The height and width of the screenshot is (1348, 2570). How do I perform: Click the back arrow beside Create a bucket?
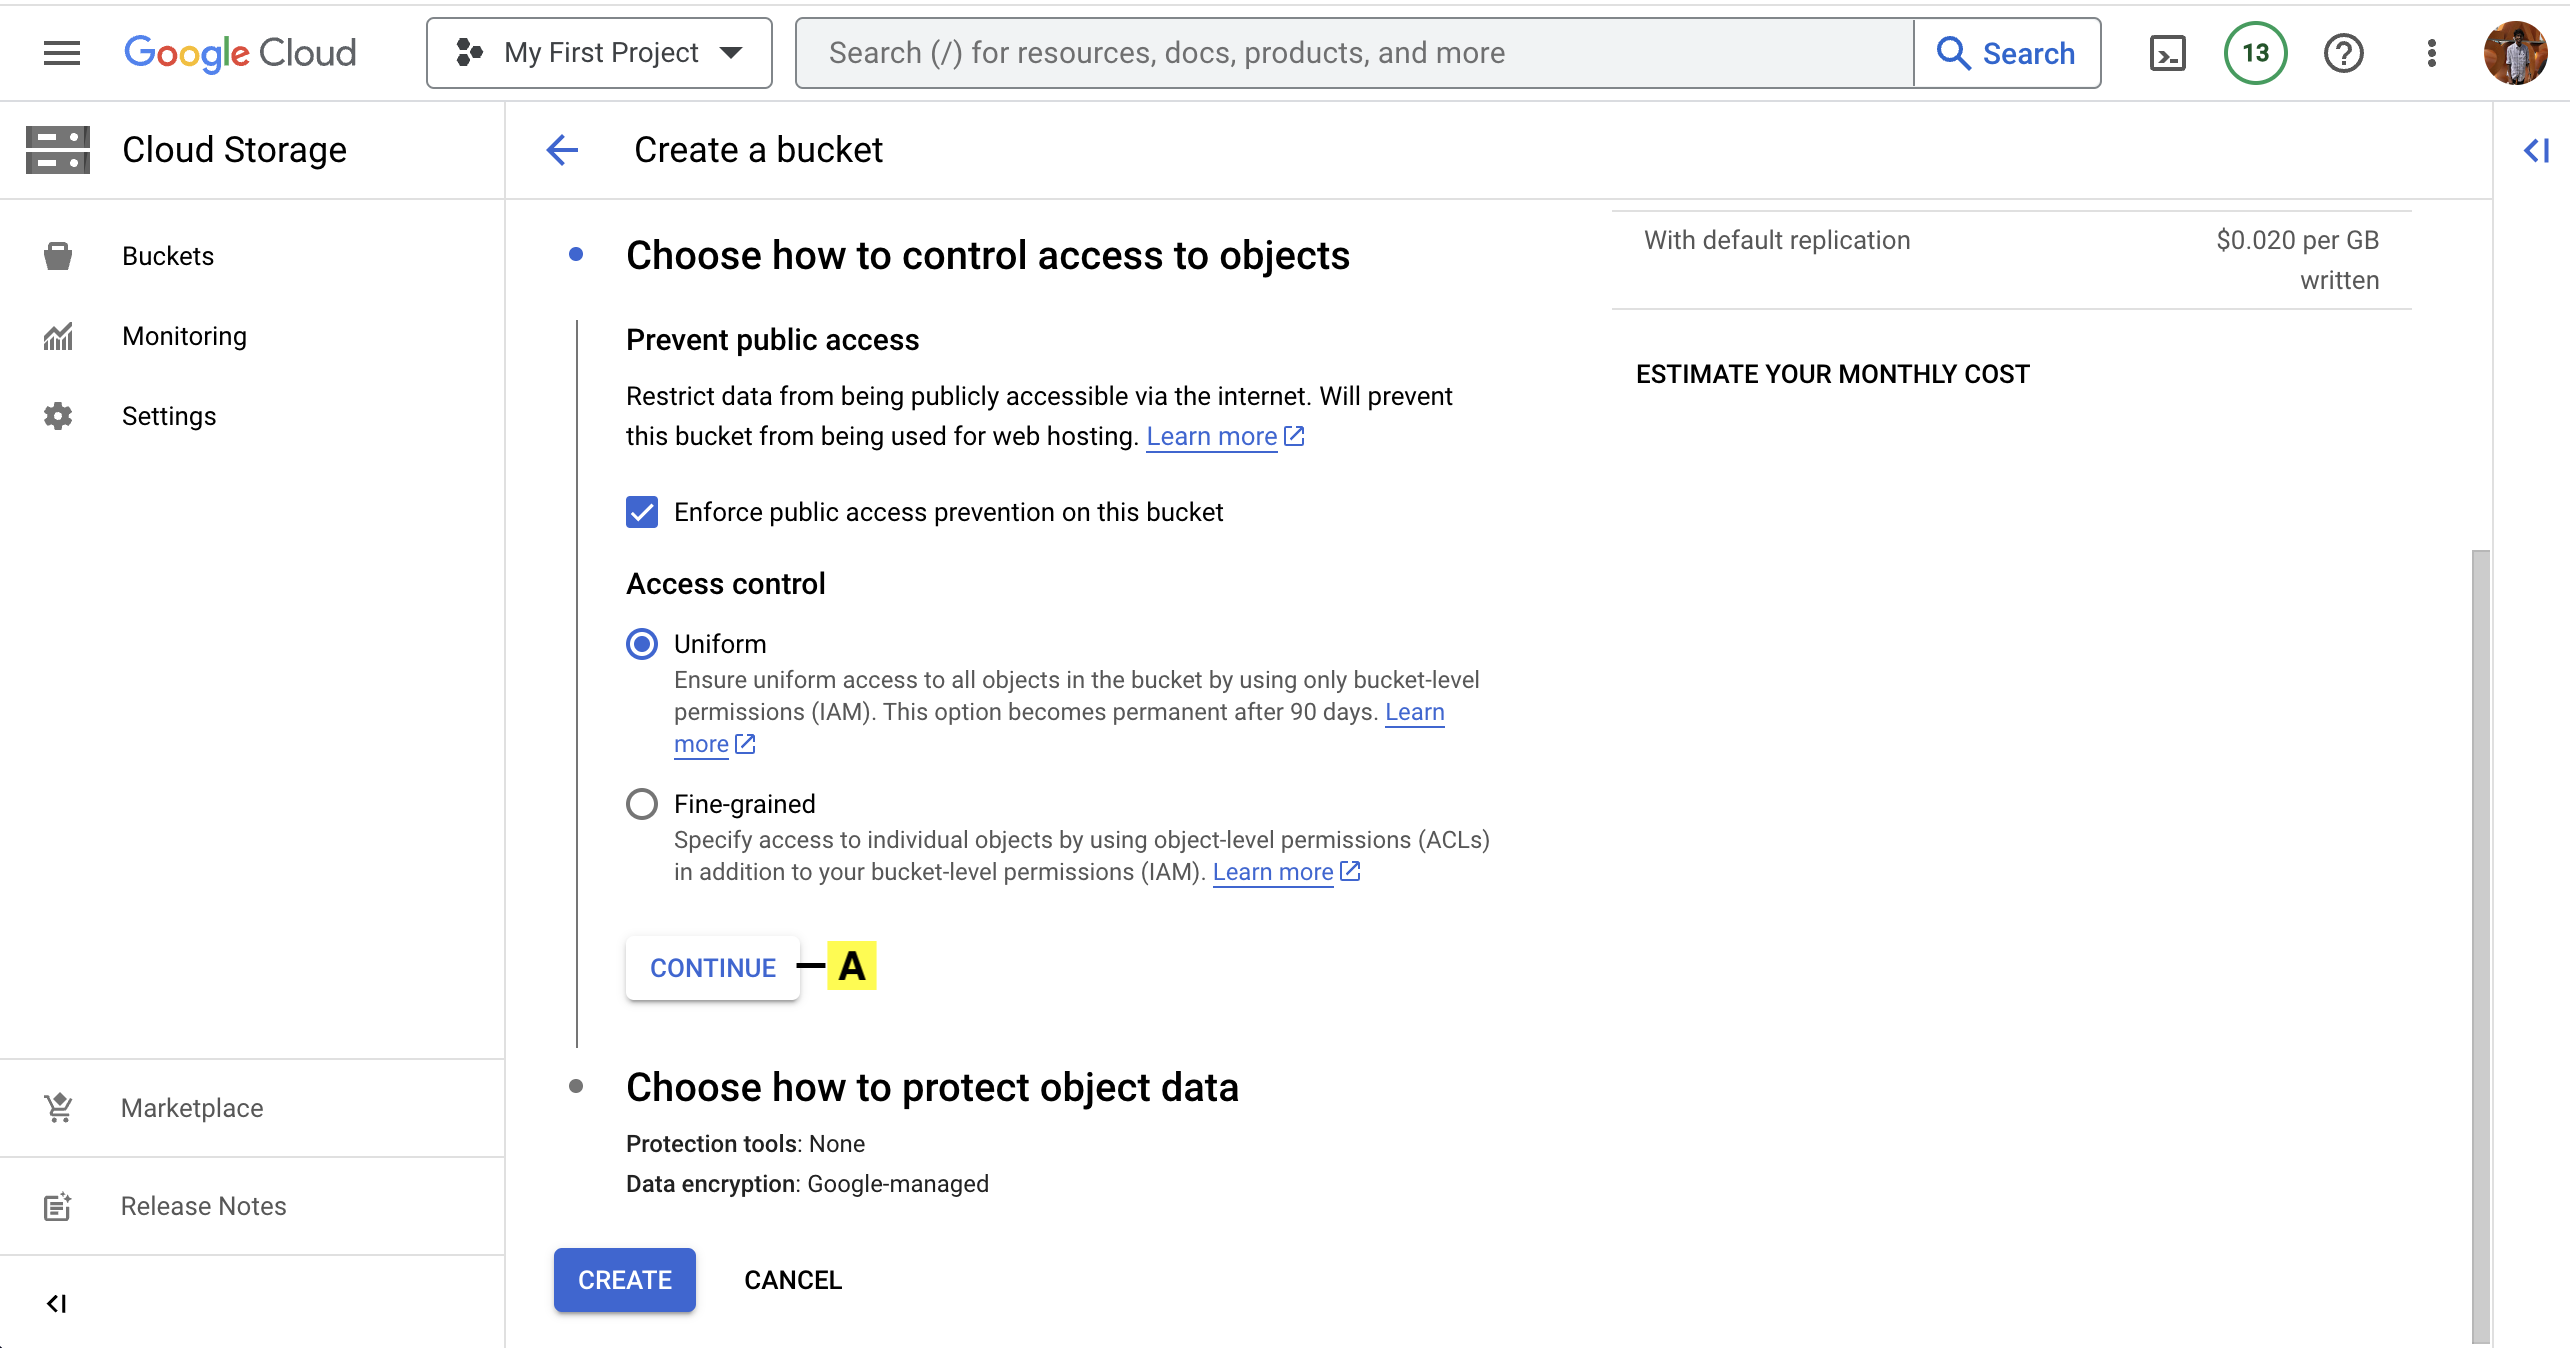tap(563, 150)
